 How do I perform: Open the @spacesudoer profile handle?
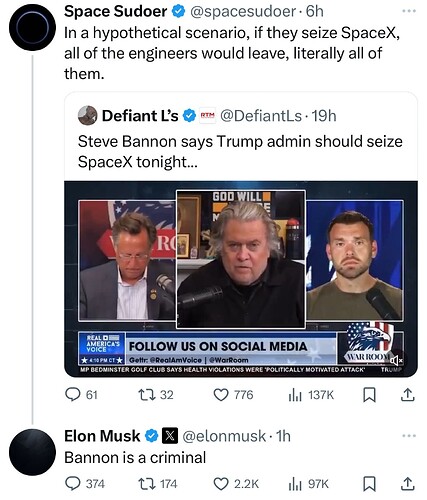click(243, 12)
